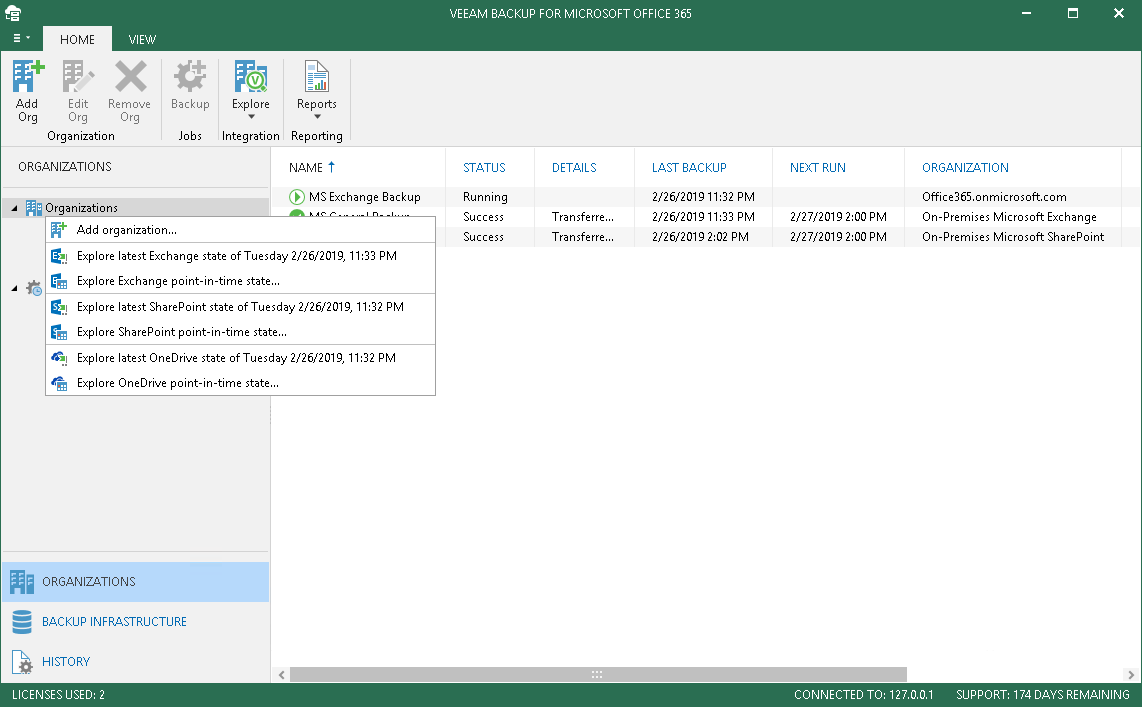The height and width of the screenshot is (707, 1142).
Task: Click the Veeam app icon in title bar
Action: click(13, 13)
